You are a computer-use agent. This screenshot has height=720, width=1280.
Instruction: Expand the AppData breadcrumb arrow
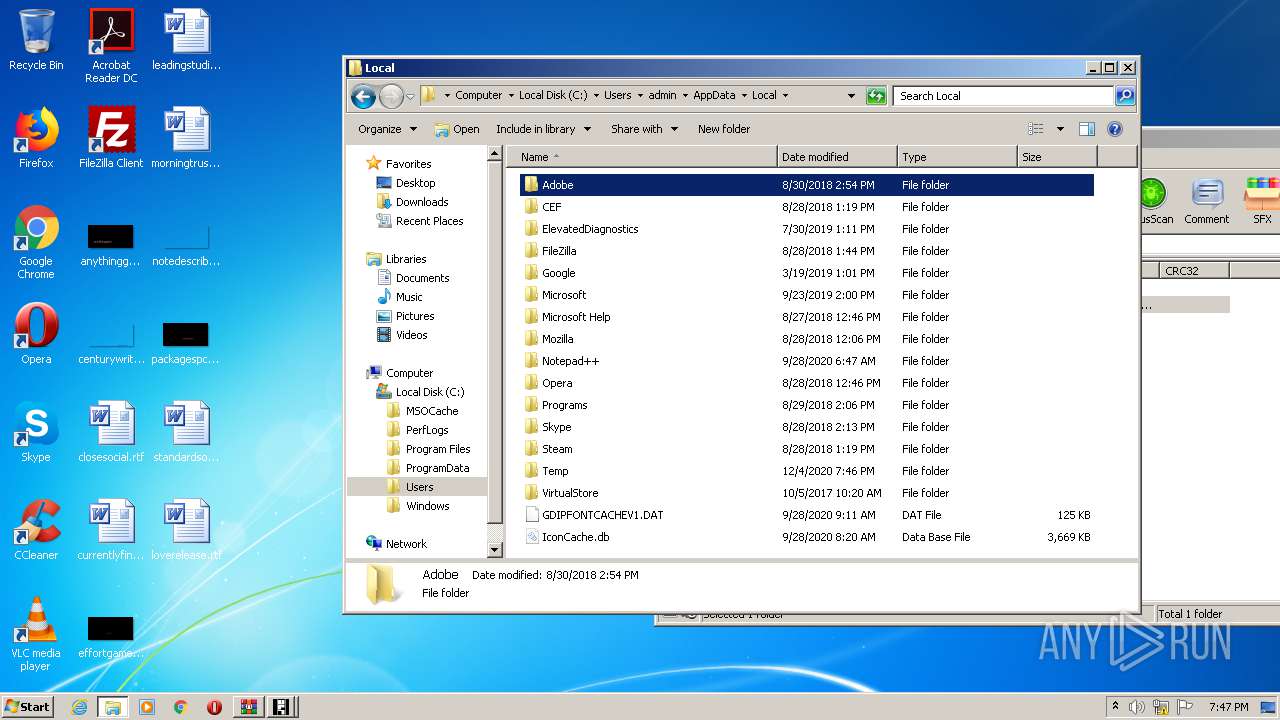pos(742,96)
